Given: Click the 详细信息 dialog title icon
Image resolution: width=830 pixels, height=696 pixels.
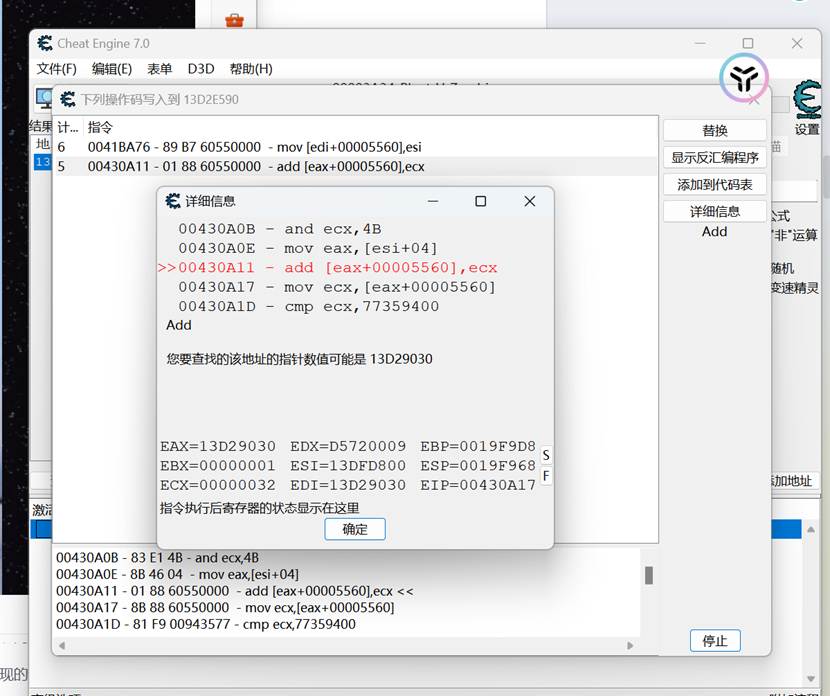Looking at the screenshot, I should pyautogui.click(x=173, y=201).
